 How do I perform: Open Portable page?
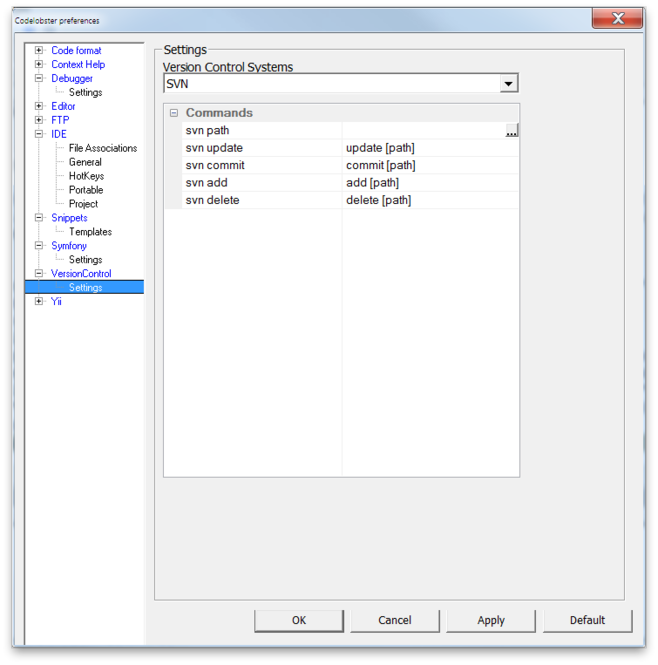point(86,190)
